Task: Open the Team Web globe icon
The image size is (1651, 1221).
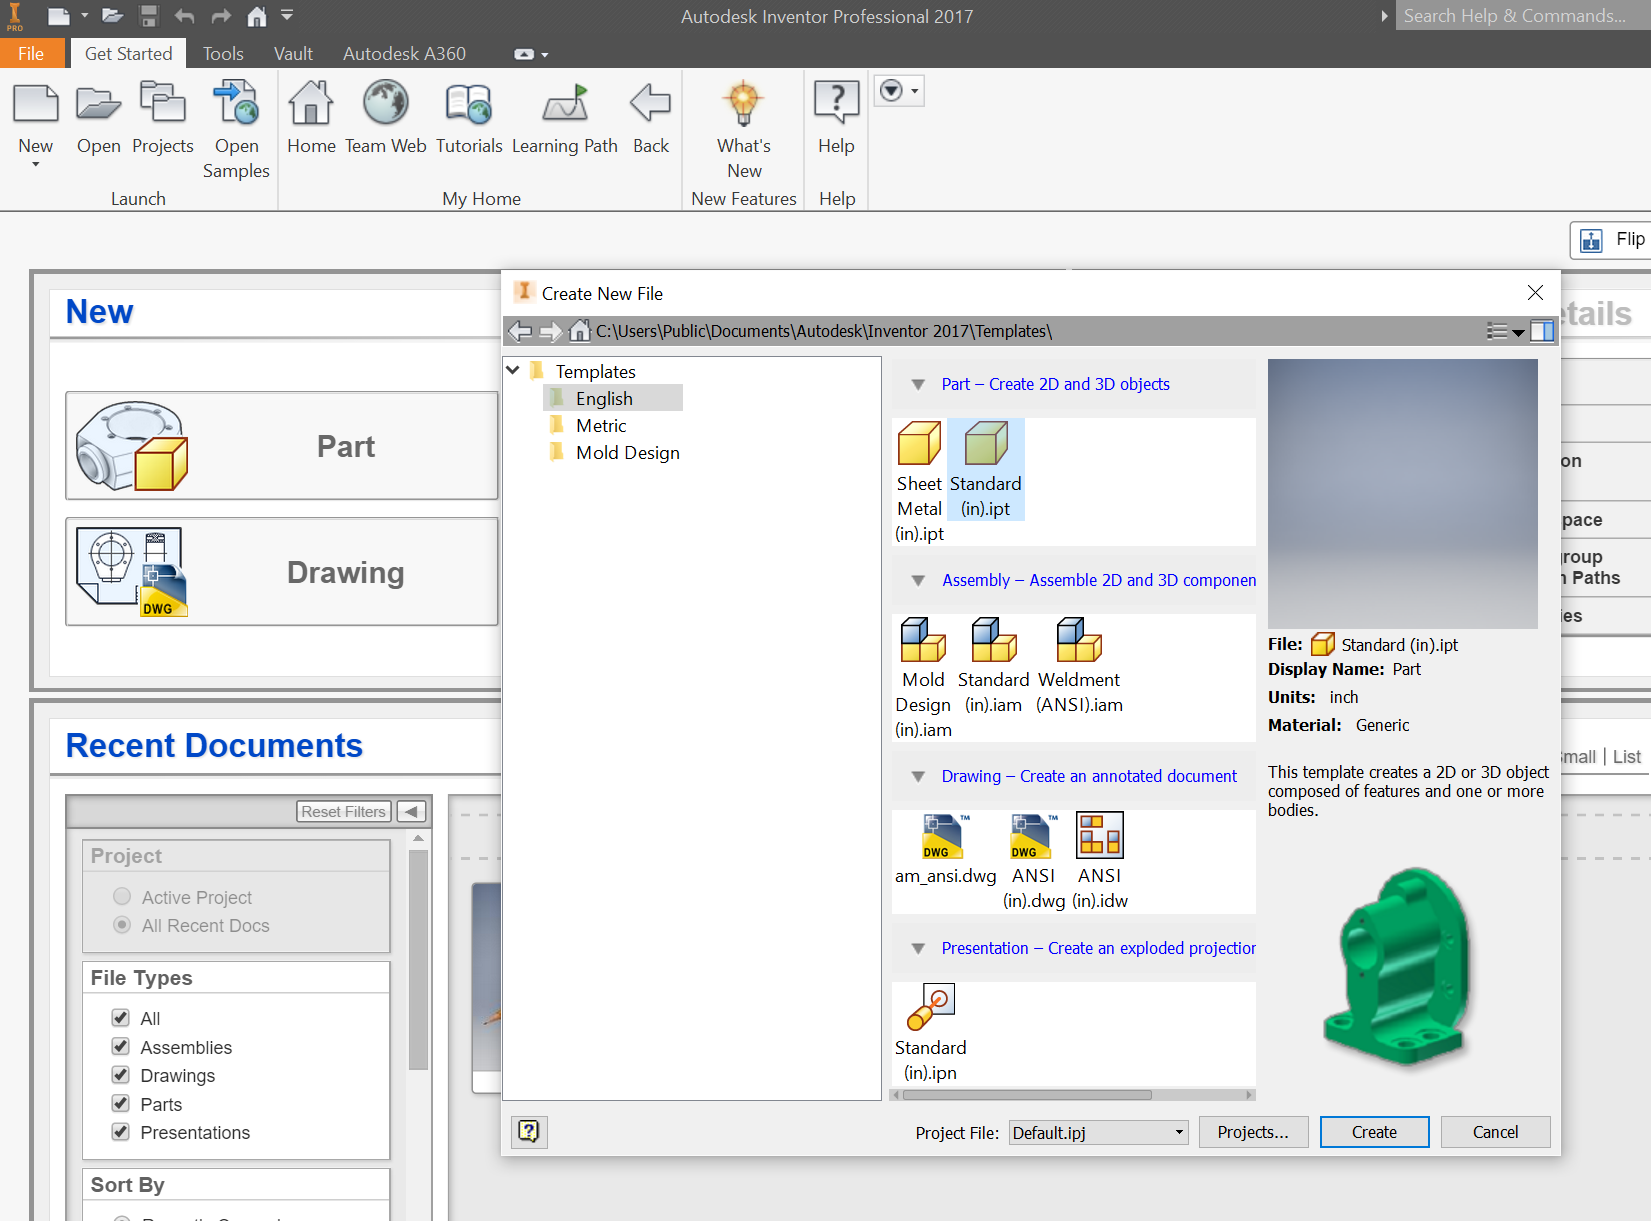Action: pos(385,103)
